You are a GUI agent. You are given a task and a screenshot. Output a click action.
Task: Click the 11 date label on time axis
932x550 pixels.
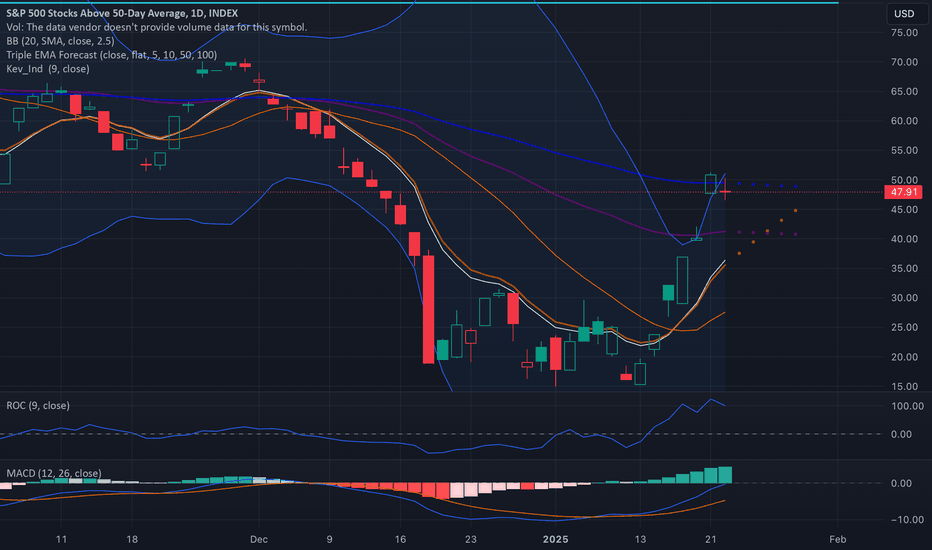point(61,539)
